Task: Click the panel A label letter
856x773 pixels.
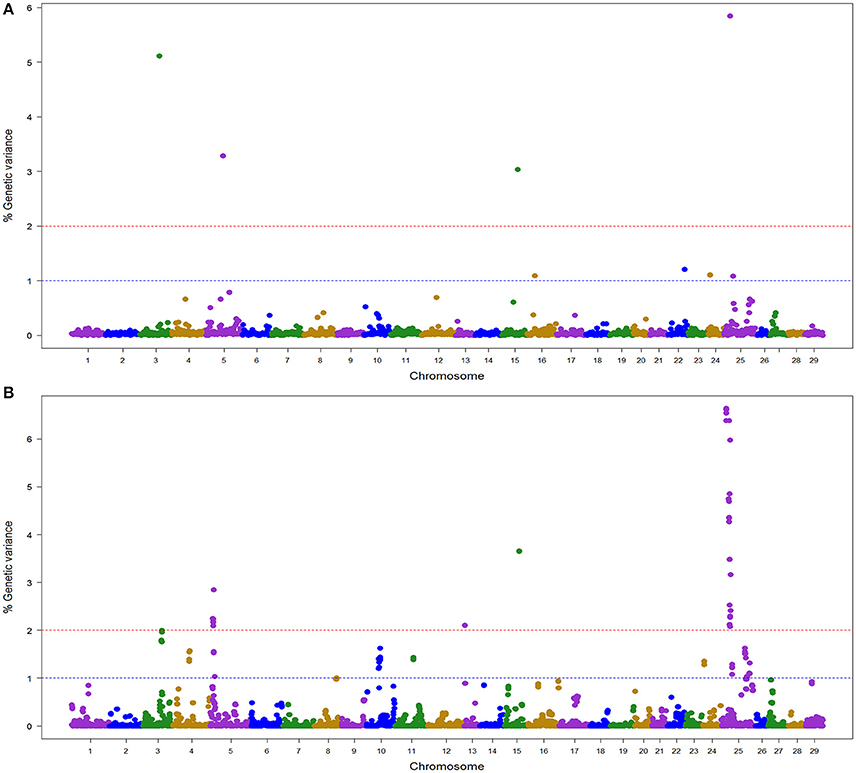Action: pos(8,9)
